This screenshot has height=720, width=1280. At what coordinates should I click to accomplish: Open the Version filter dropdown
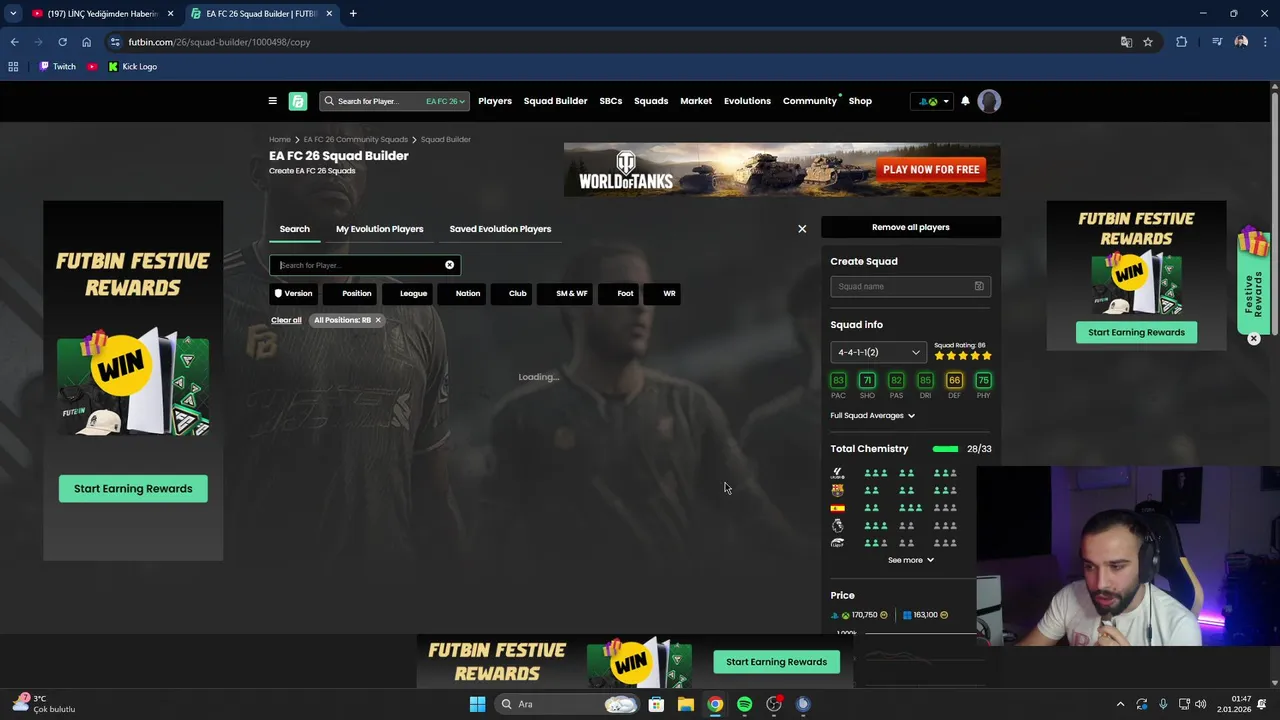point(293,294)
